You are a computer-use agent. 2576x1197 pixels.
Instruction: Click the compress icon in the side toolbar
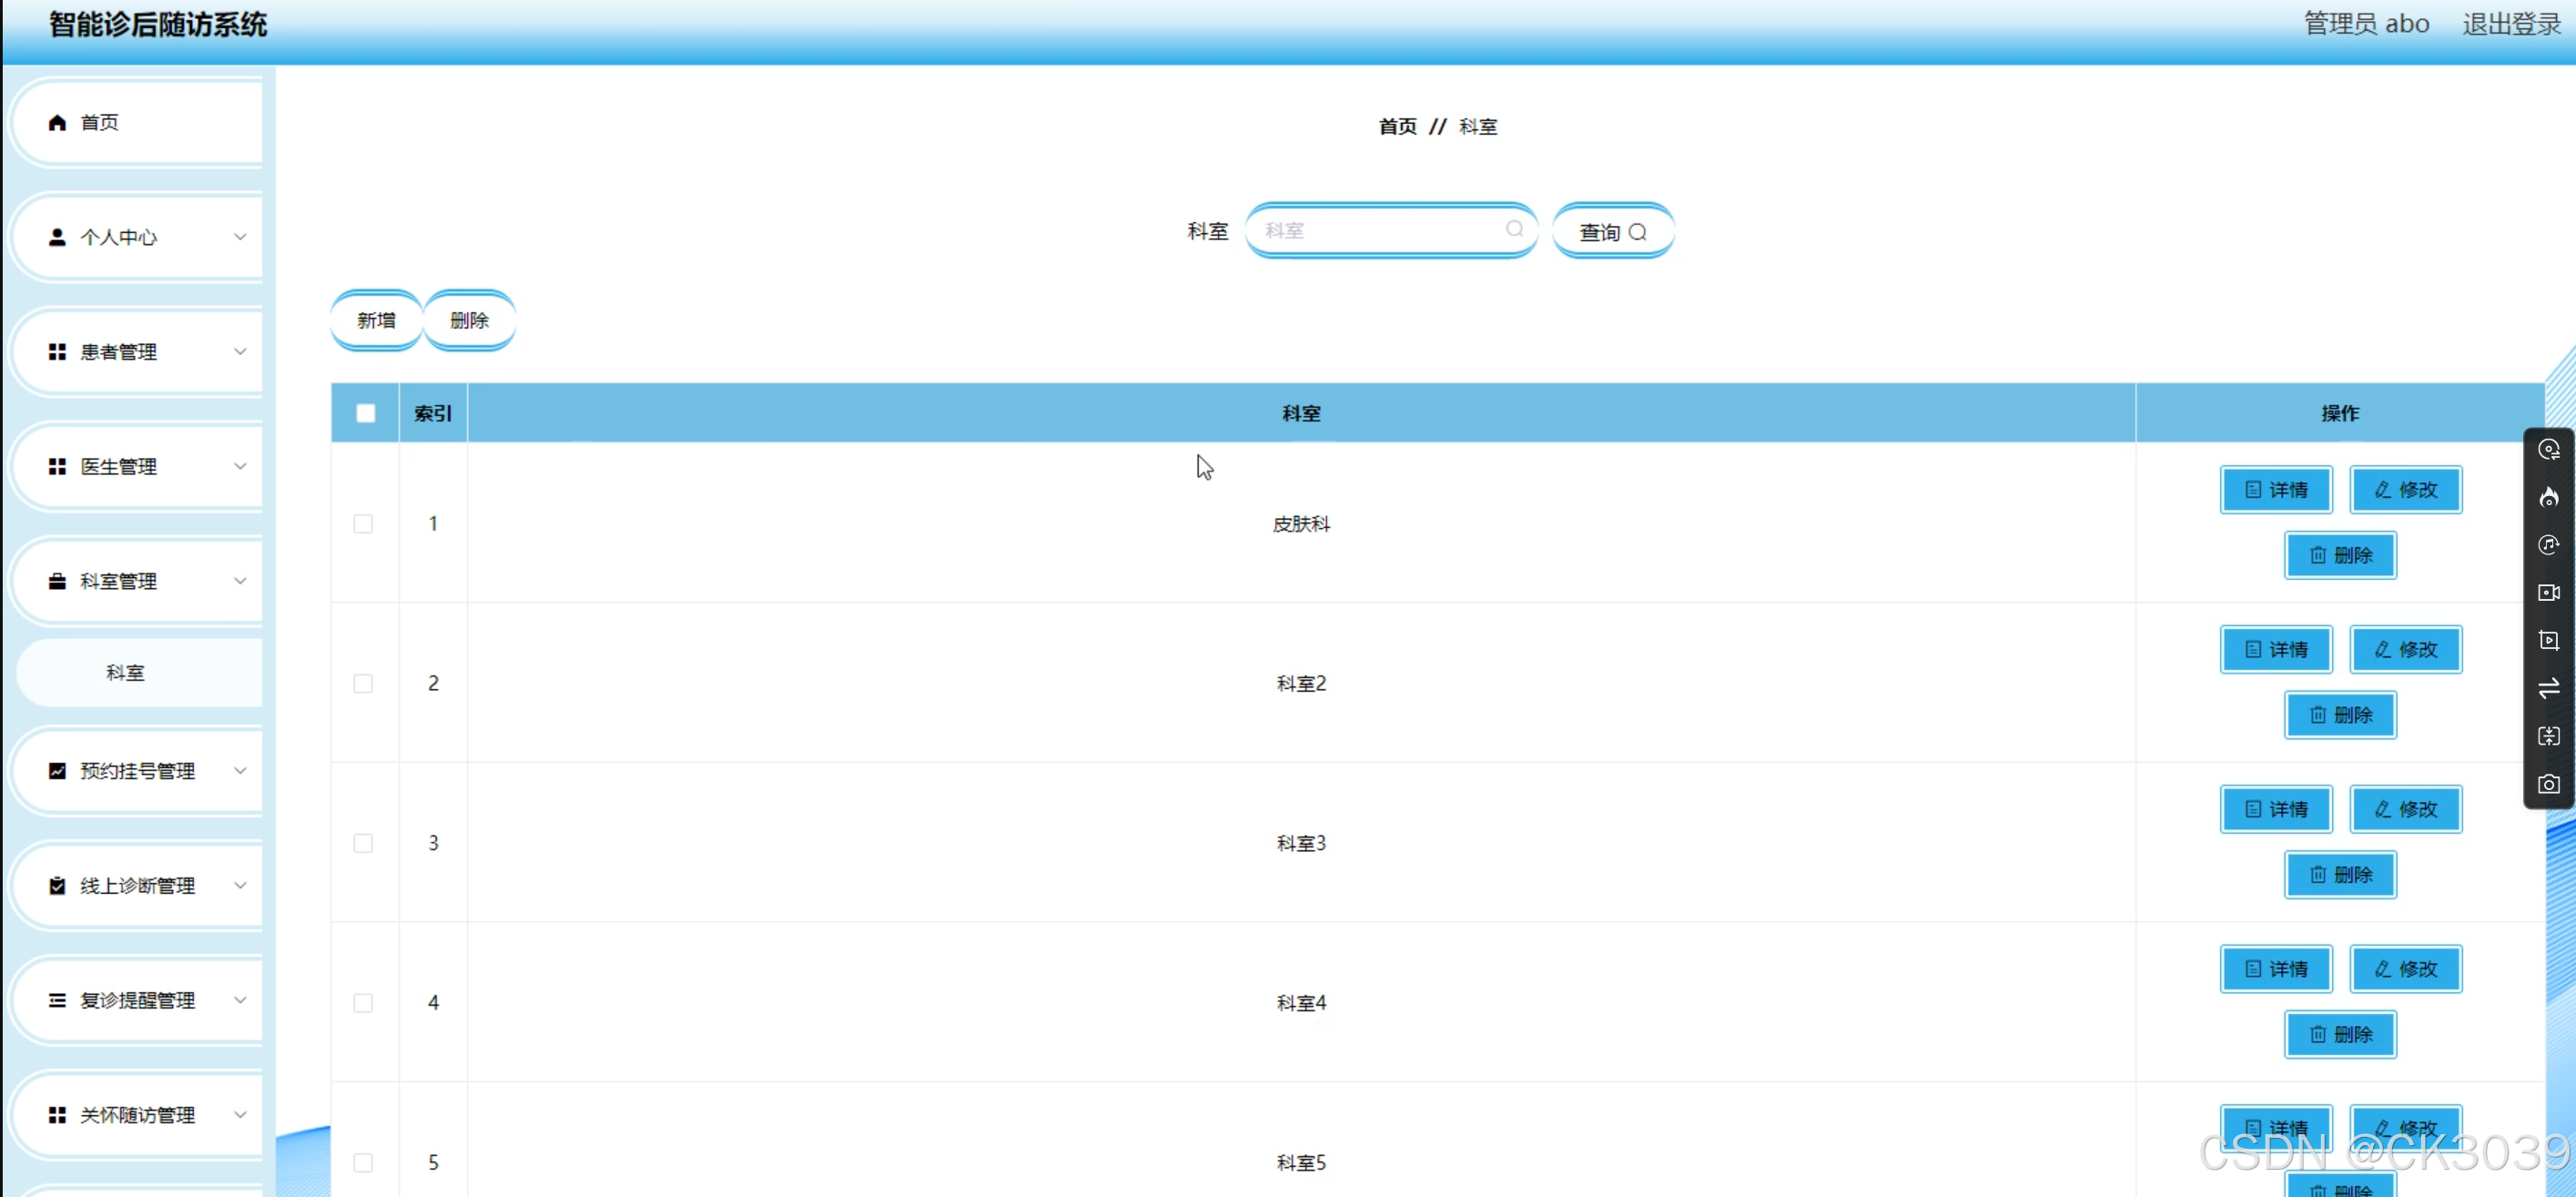[2549, 736]
